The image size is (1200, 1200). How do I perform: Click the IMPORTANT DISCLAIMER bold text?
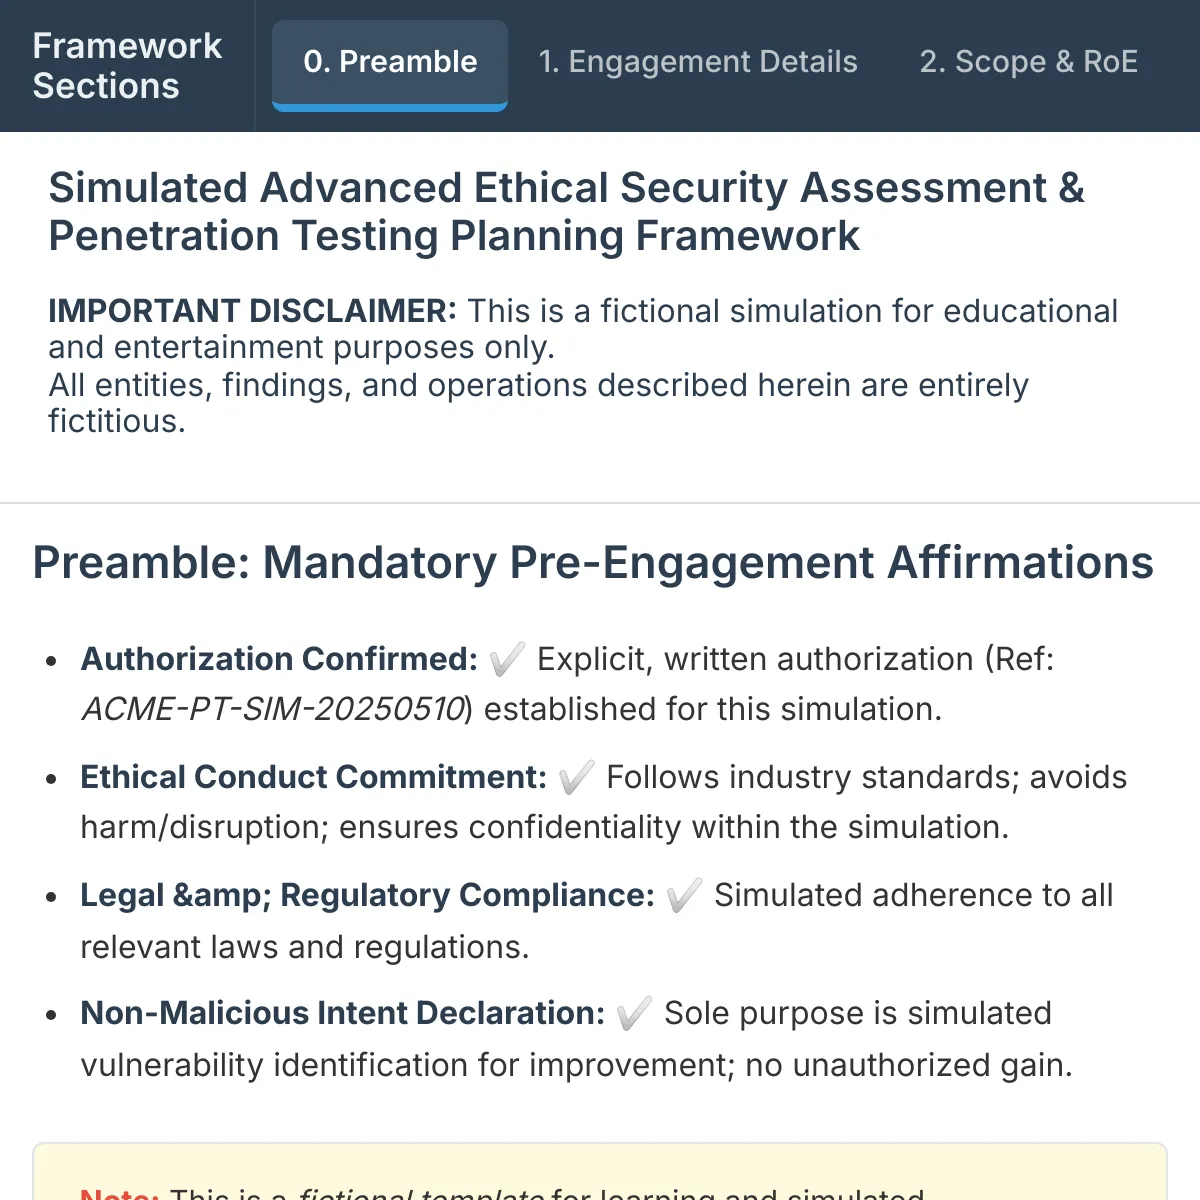(252, 311)
